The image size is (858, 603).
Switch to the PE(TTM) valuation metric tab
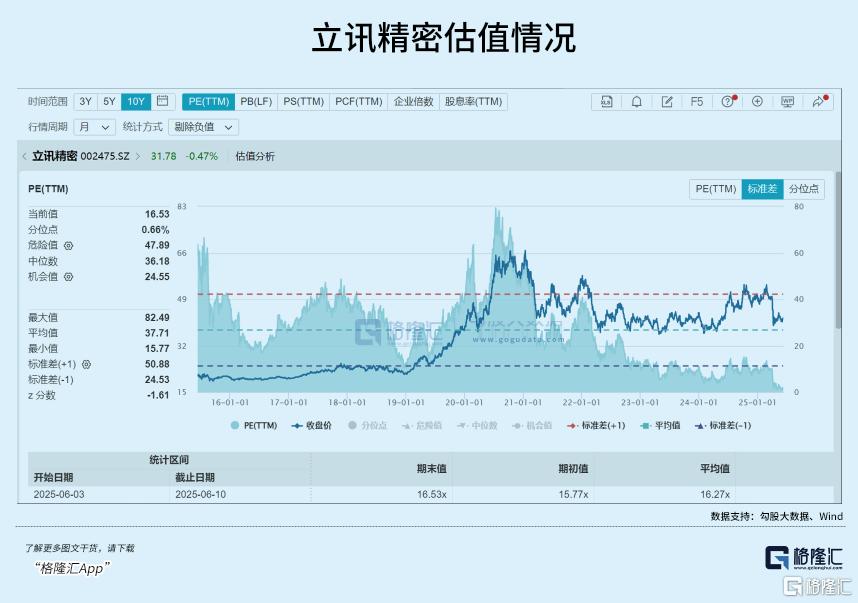(x=208, y=102)
